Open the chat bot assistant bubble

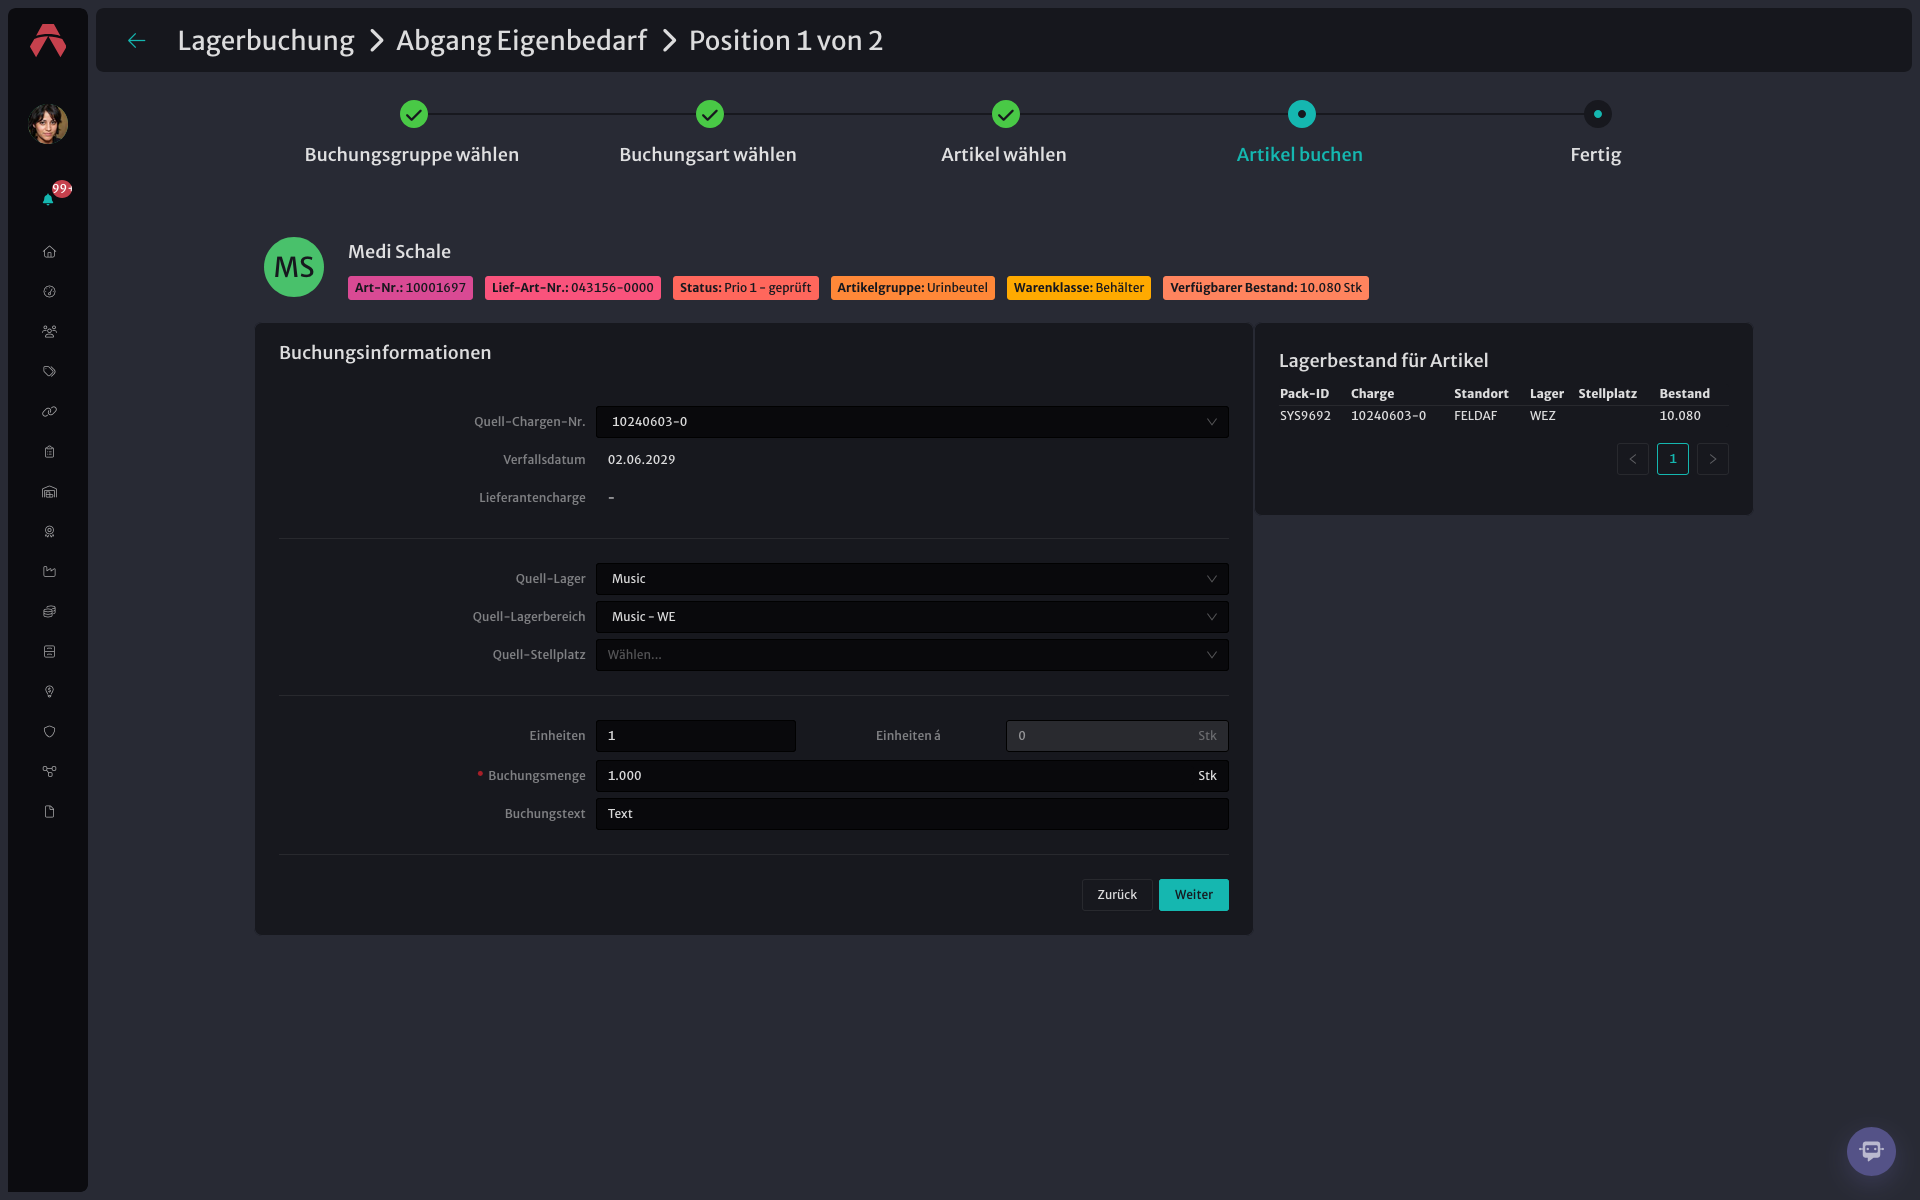point(1871,1151)
